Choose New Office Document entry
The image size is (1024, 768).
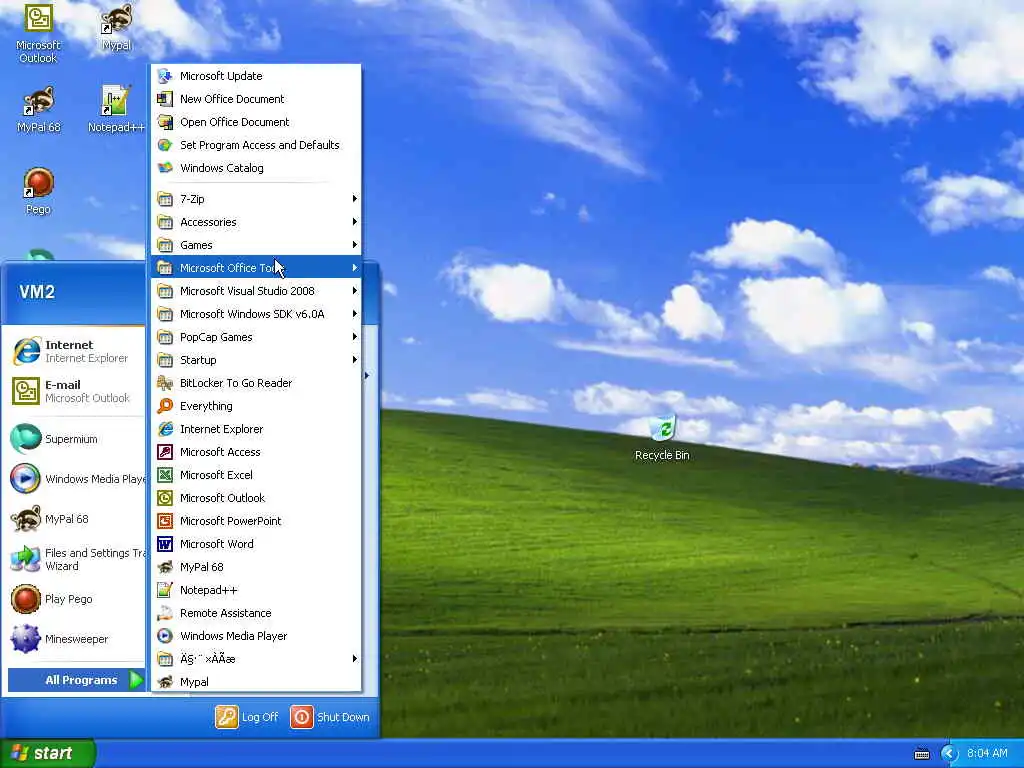point(256,99)
